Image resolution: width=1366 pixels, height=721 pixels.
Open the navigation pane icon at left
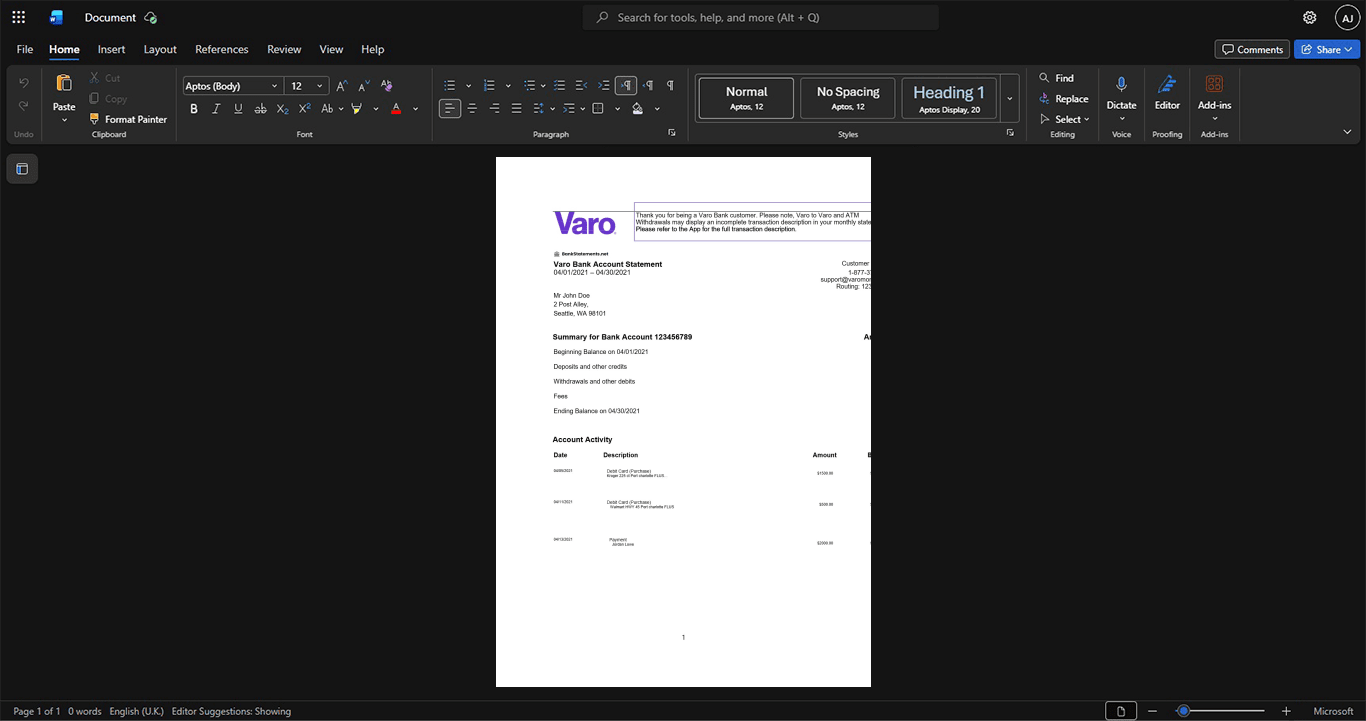(x=22, y=169)
